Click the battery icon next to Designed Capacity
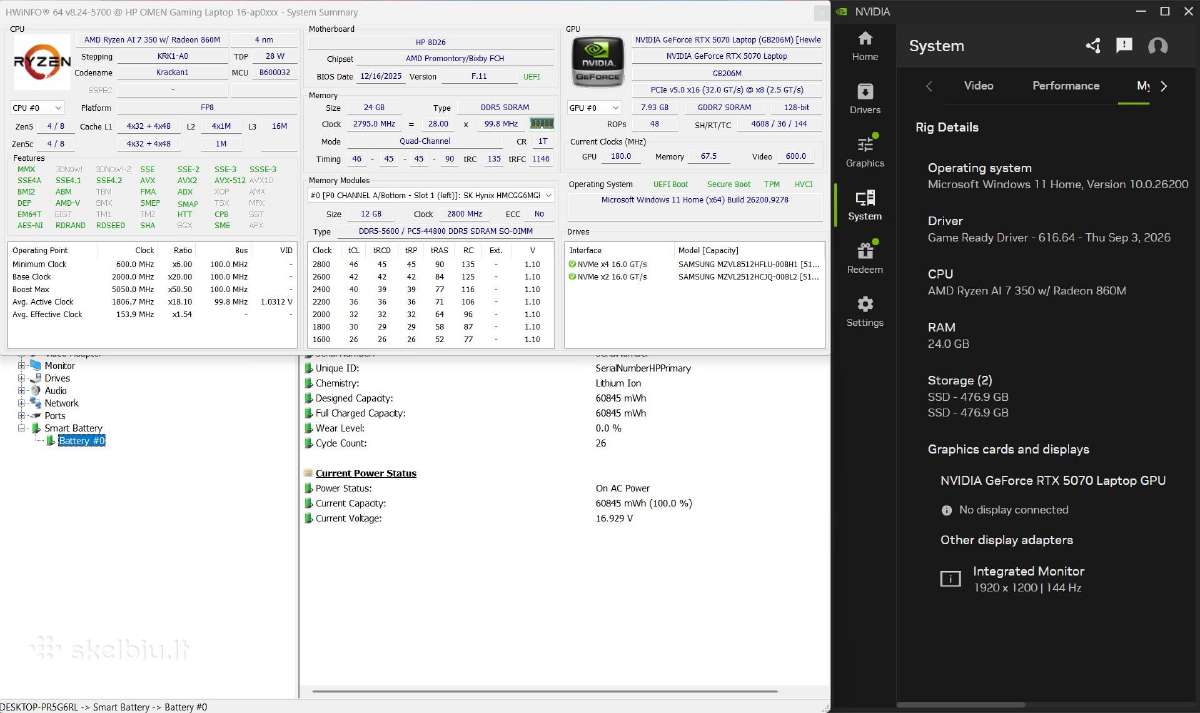 (x=308, y=398)
